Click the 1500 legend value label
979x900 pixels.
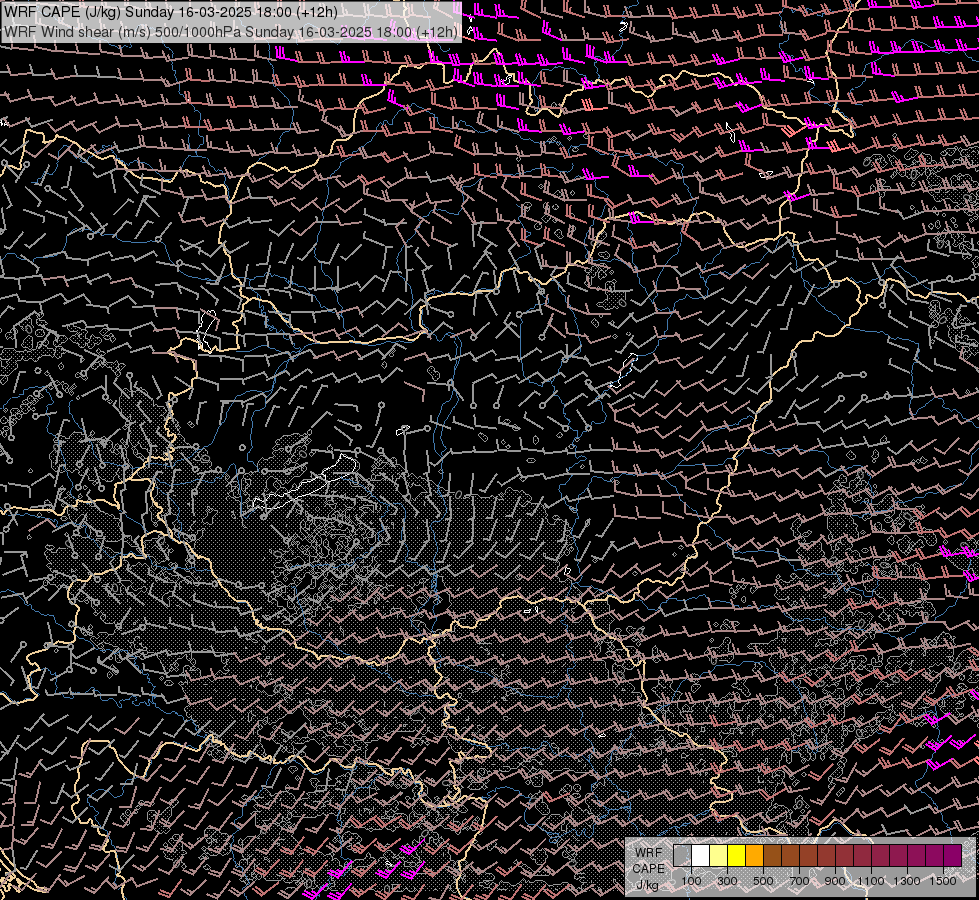(x=943, y=881)
